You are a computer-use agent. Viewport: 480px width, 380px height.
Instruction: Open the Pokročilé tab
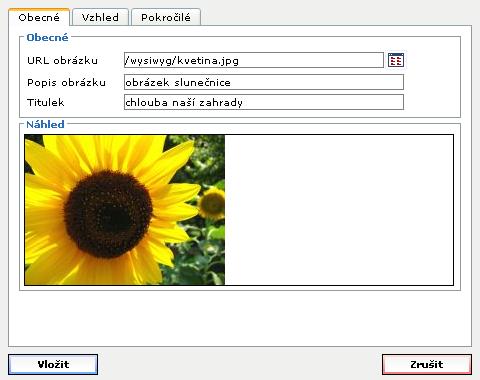(166, 17)
